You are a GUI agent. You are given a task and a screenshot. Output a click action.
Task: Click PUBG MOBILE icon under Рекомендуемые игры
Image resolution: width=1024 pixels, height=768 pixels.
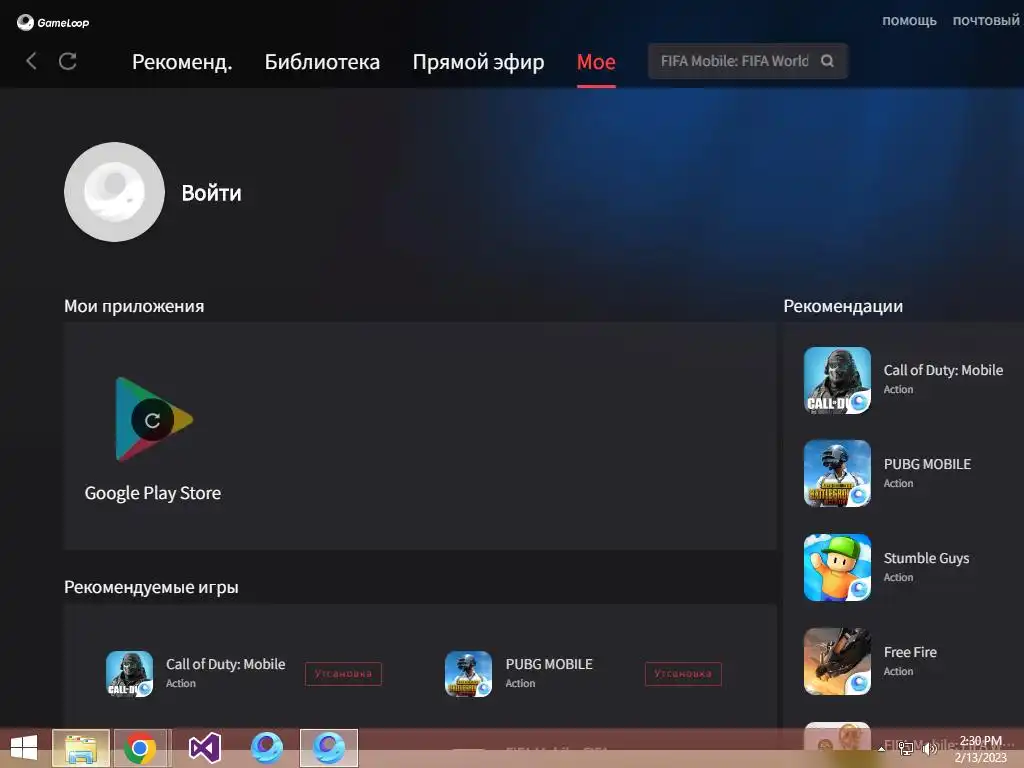468,674
